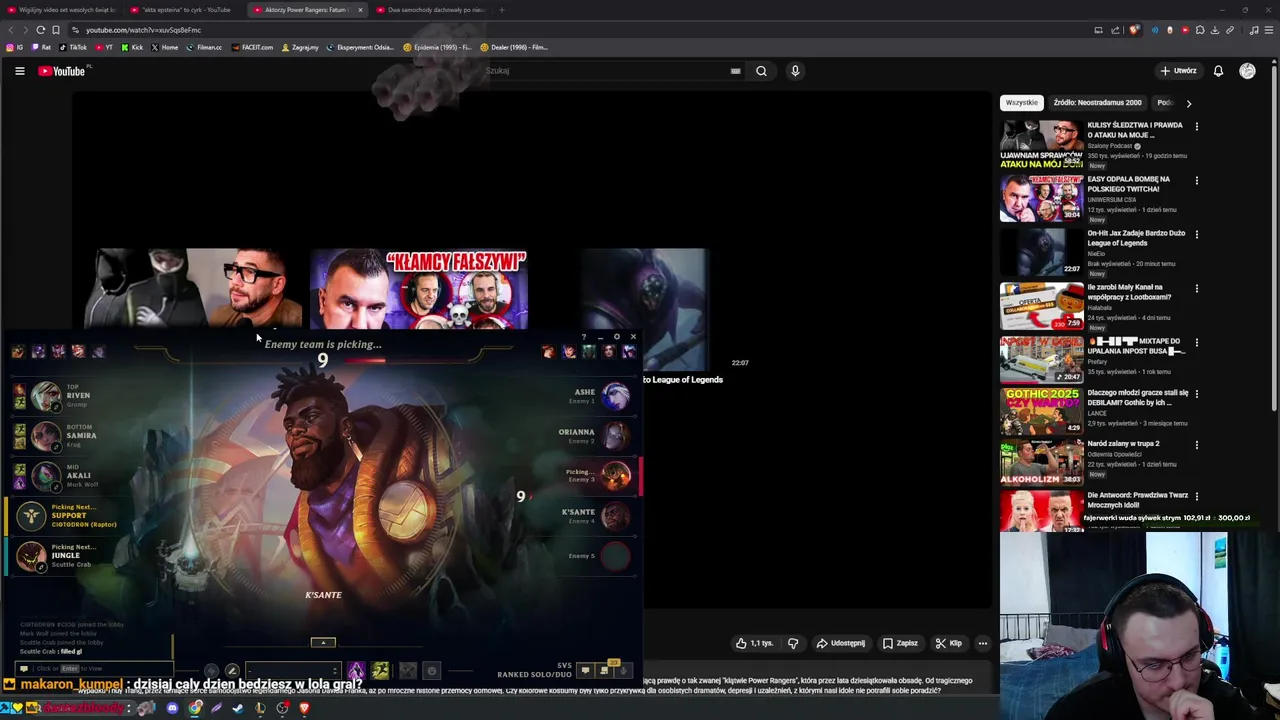Open options menu for On-Hit Jax video

1196,234
